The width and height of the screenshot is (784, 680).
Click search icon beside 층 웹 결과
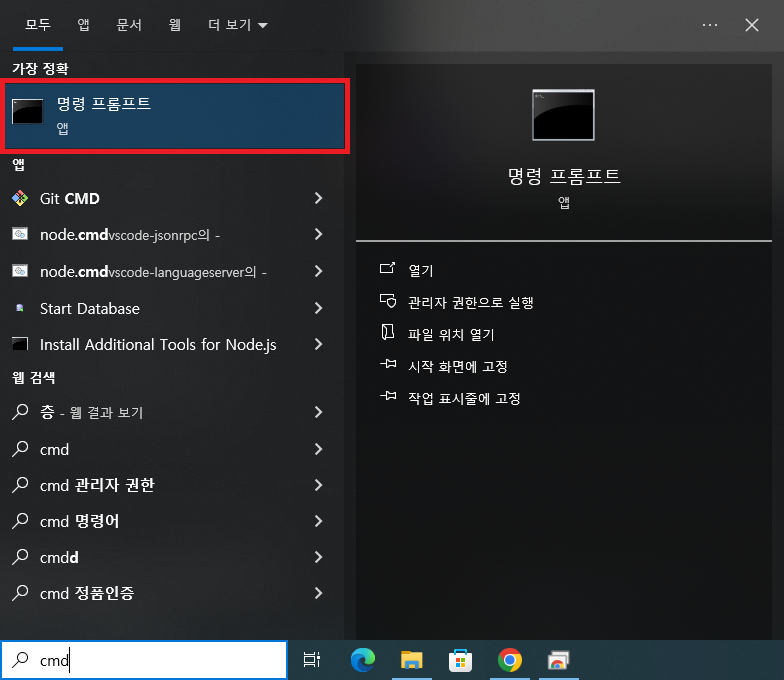tap(20, 412)
